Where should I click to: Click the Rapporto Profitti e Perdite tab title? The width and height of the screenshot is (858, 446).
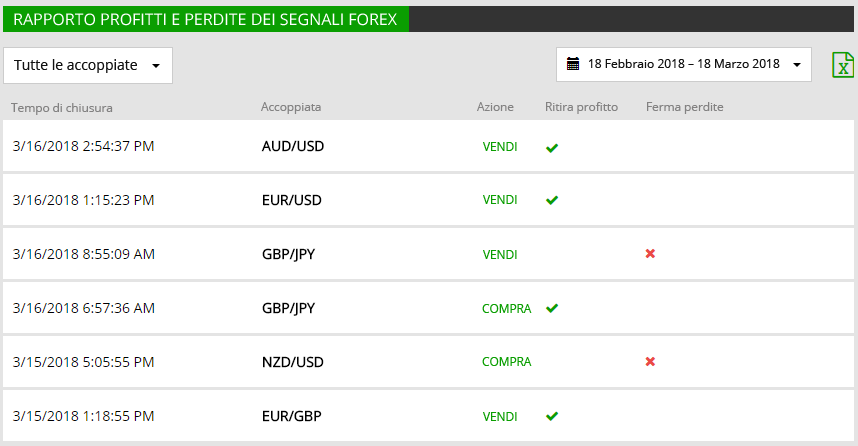(205, 19)
